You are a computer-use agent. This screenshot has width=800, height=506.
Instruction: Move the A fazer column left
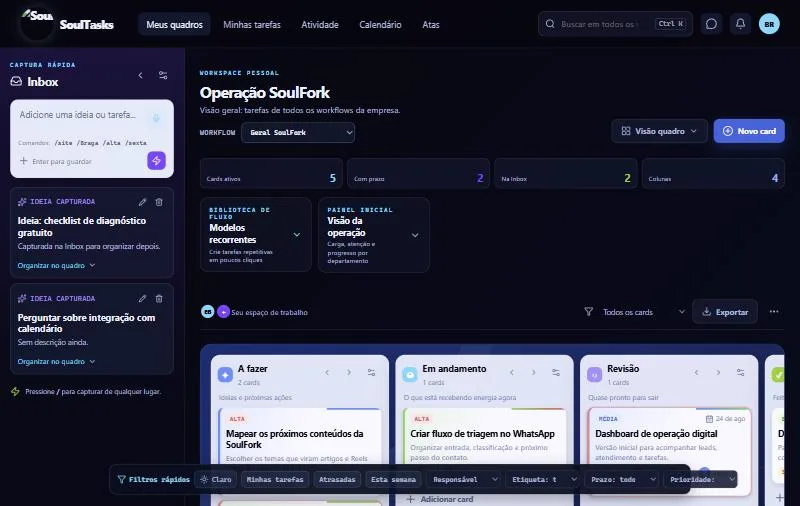[x=327, y=372]
